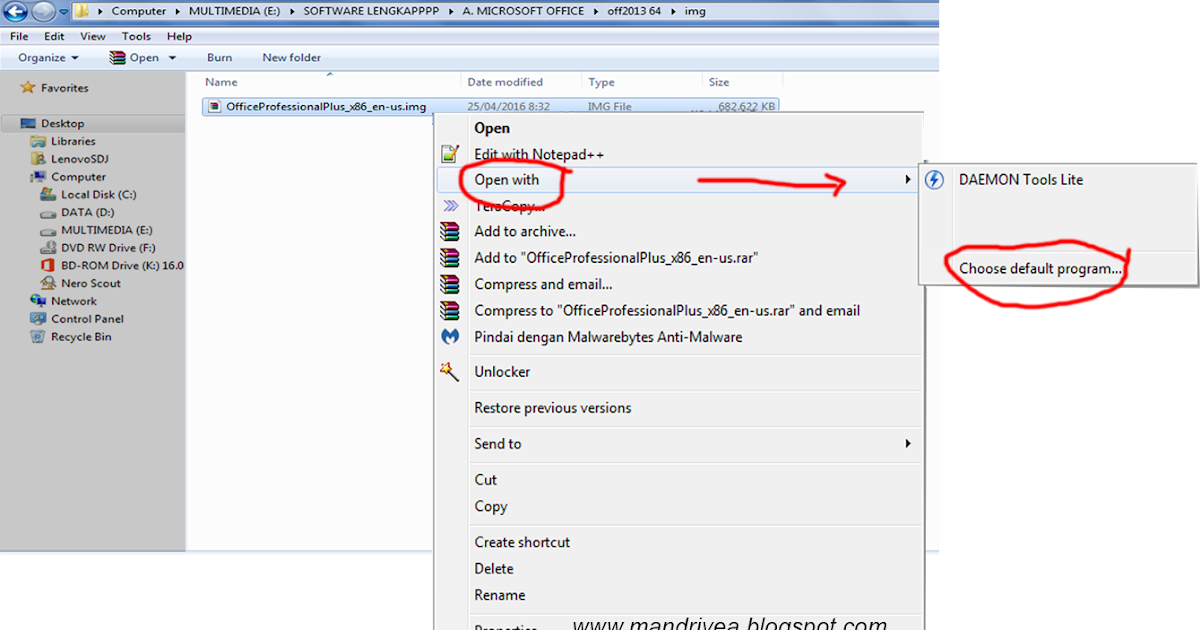The width and height of the screenshot is (1200, 630).
Task: Click the Control Panel icon in sidebar
Action: point(39,319)
